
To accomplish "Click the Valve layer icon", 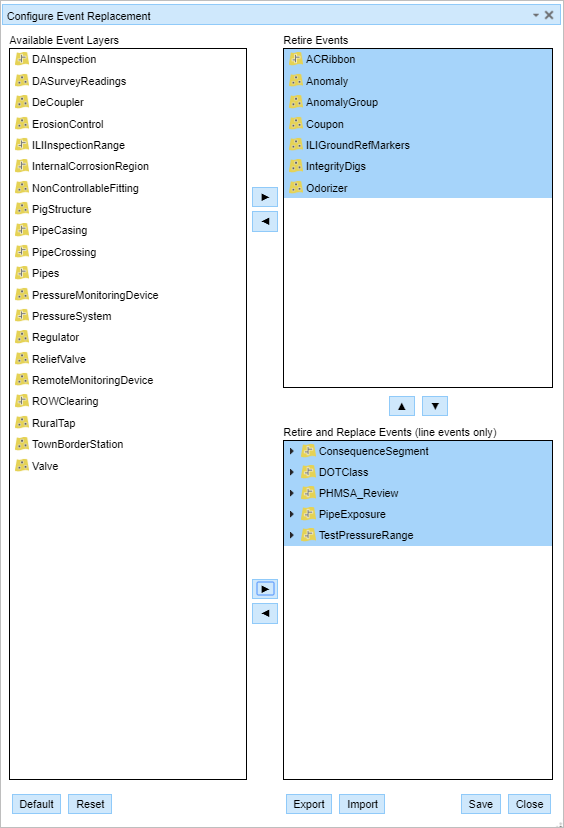I will [22, 465].
